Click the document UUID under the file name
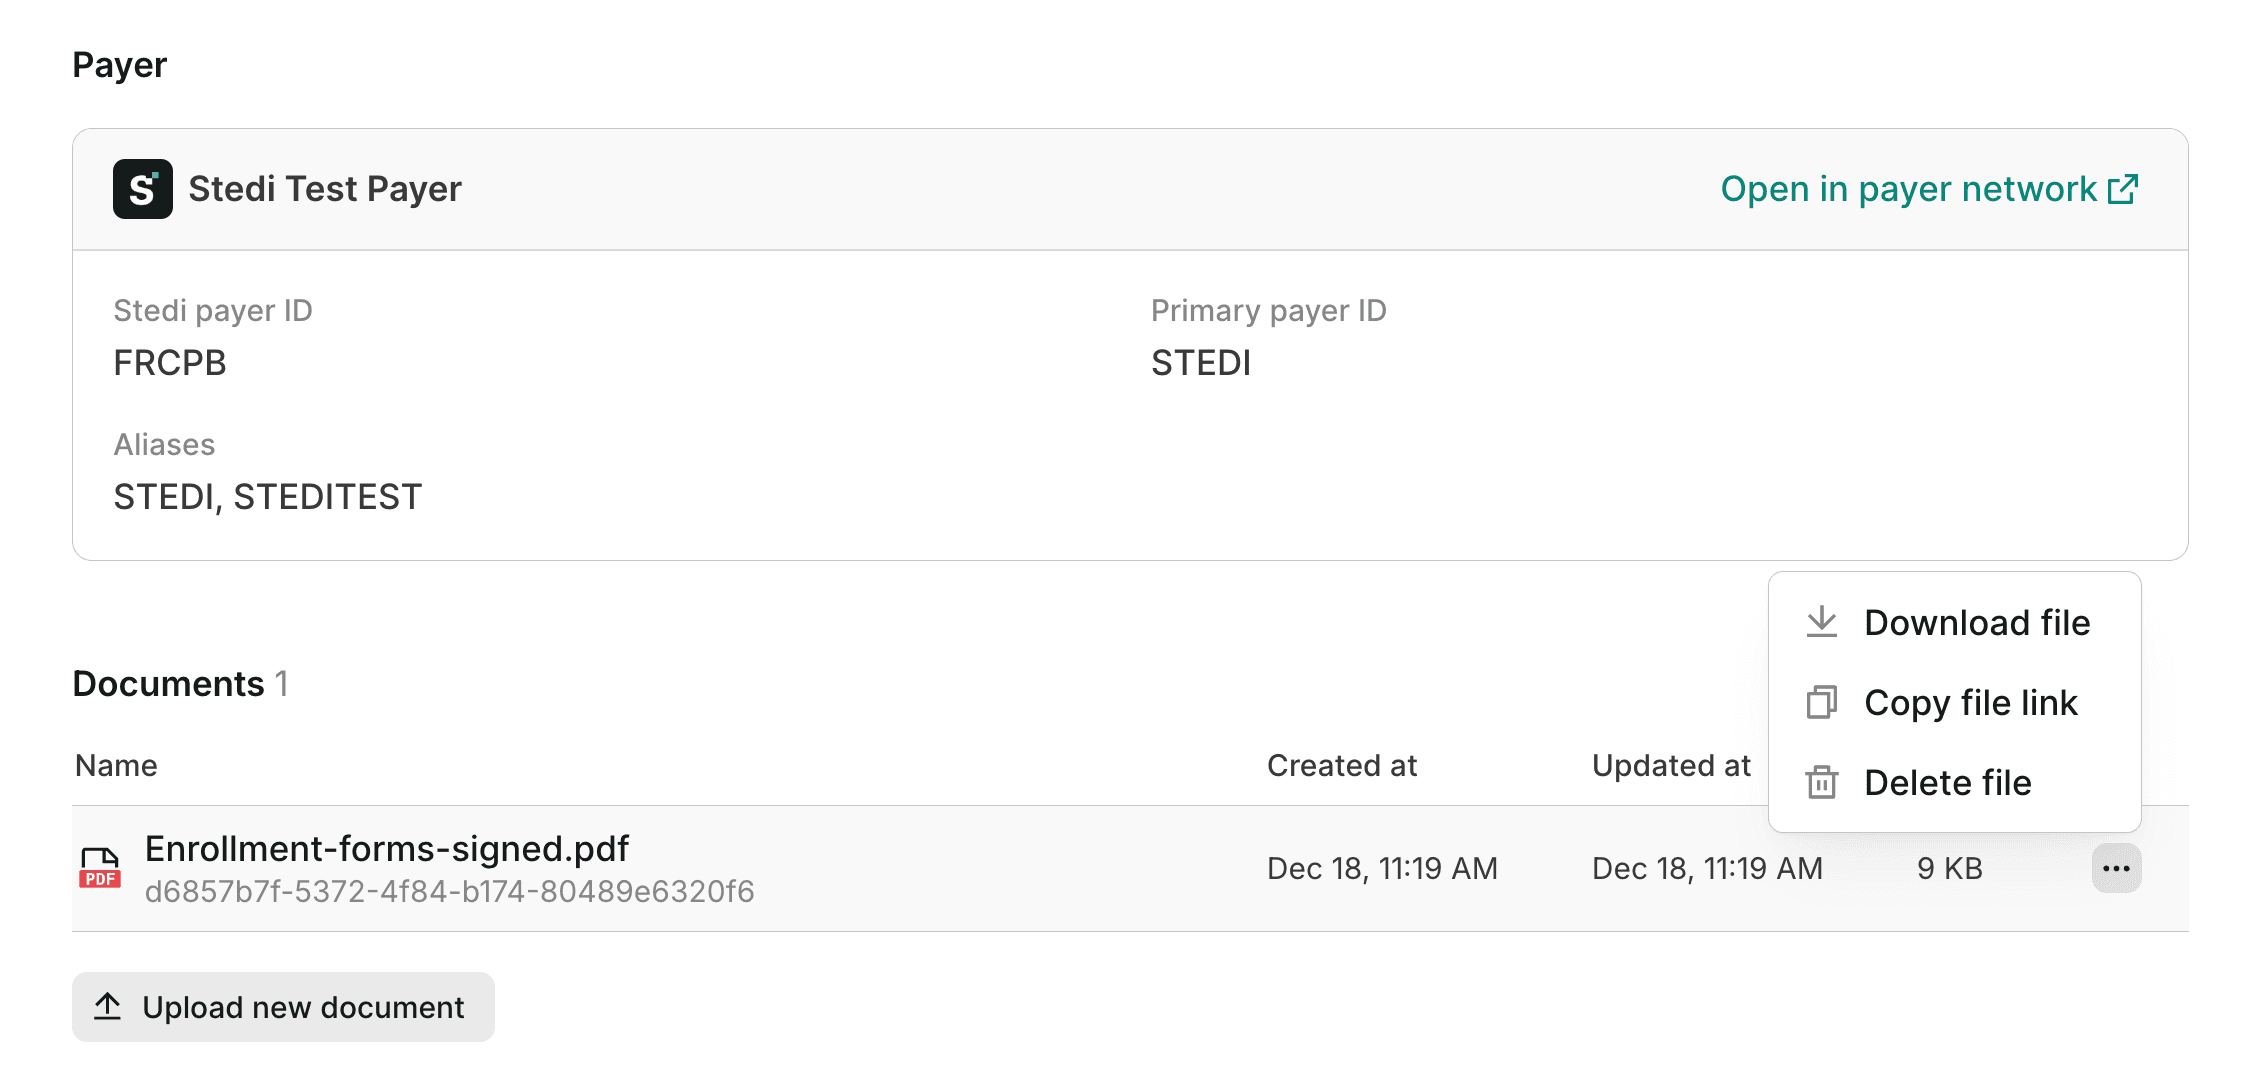The height and width of the screenshot is (1078, 2258). [x=449, y=891]
